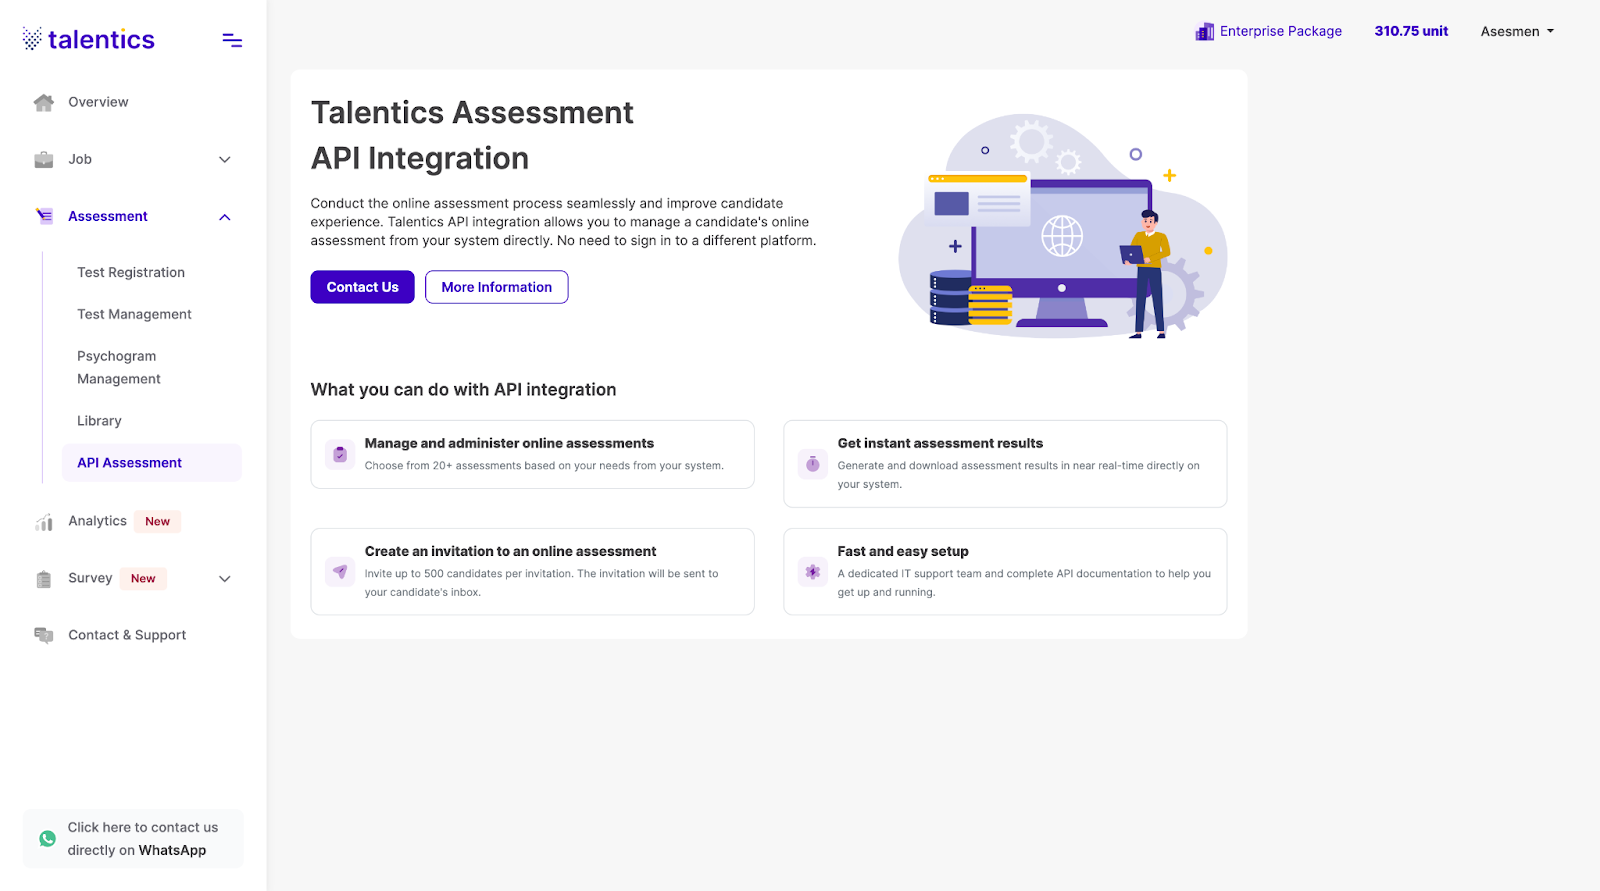The height and width of the screenshot is (891, 1600).
Task: Click the Analytics bar chart icon
Action: [44, 522]
